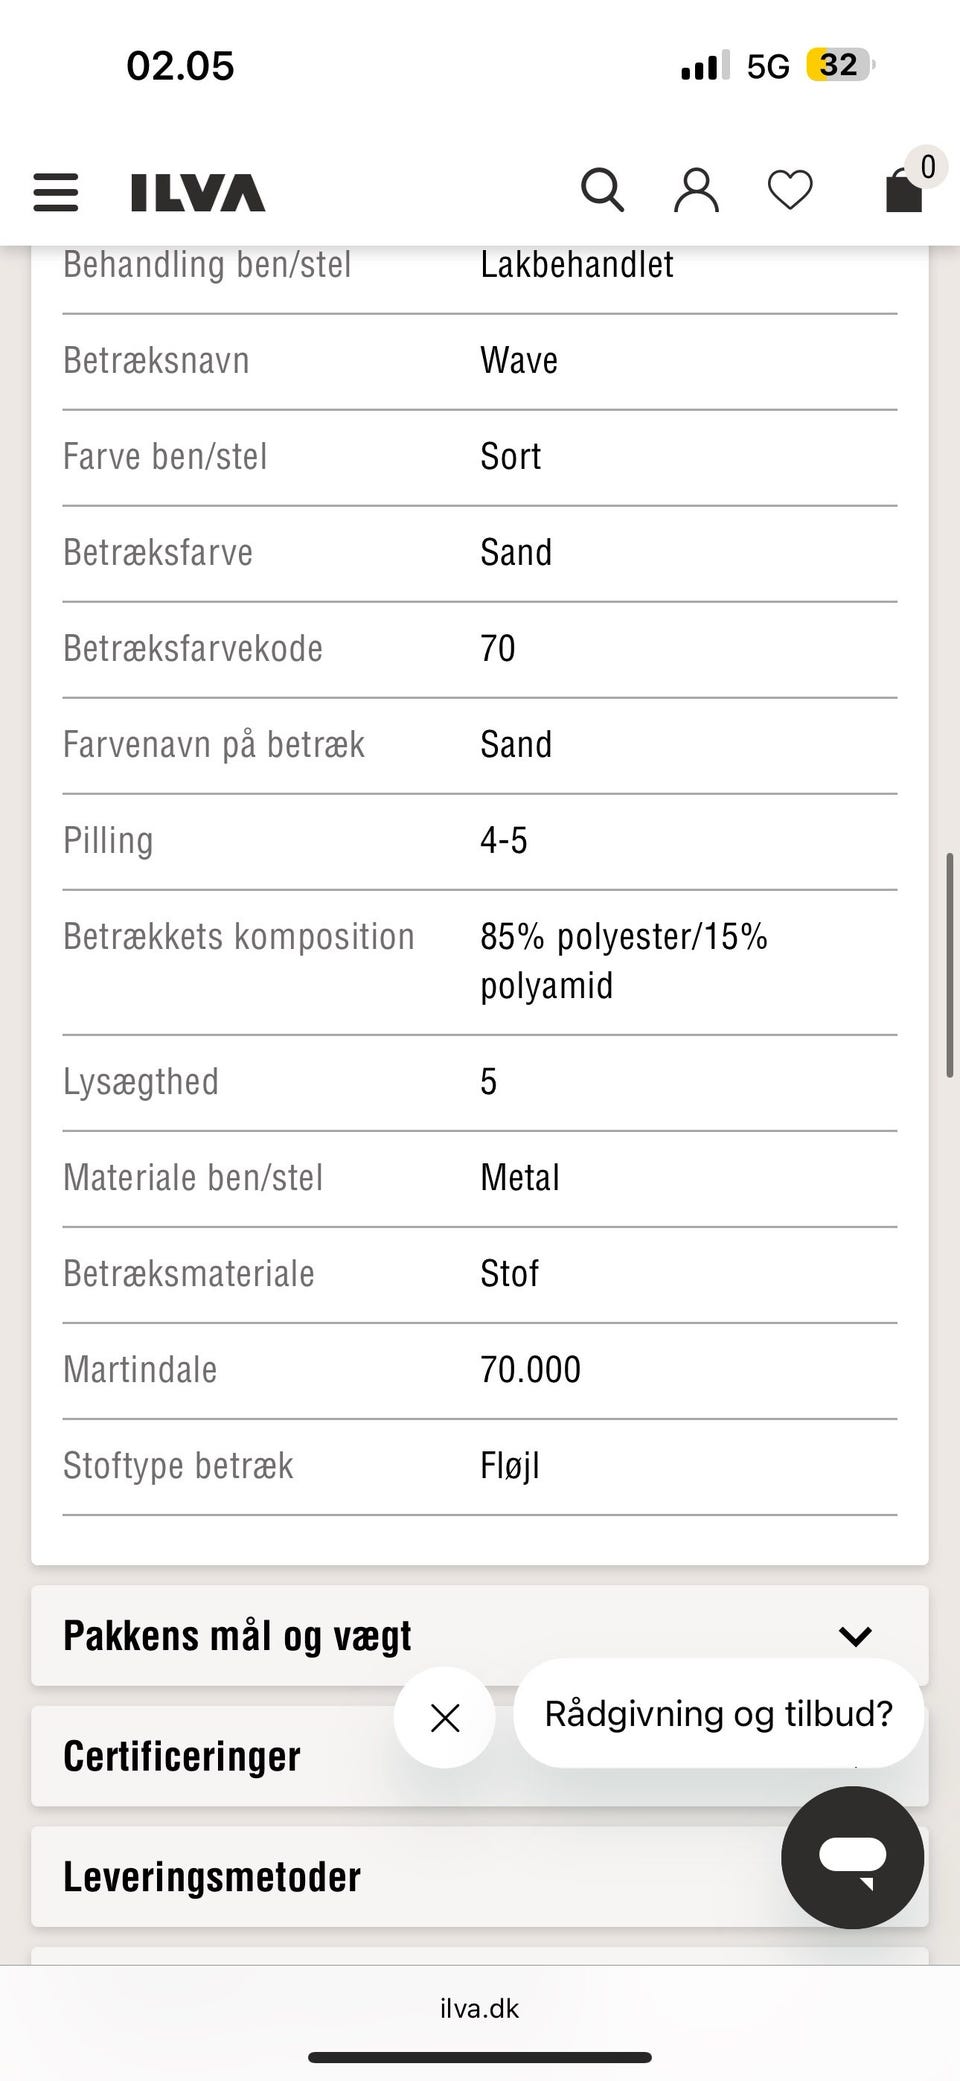Expand the Leveringsmetoder section
Image resolution: width=960 pixels, height=2081 pixels.
coord(212,1877)
